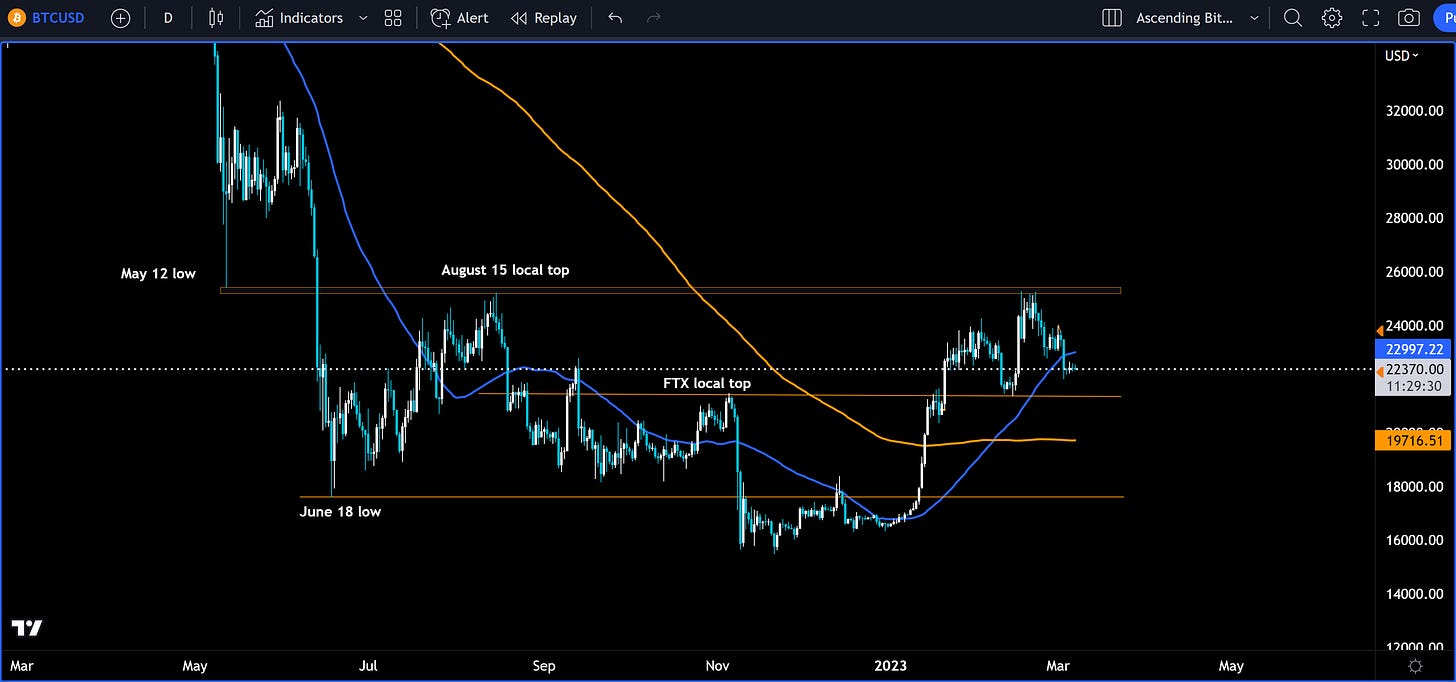Undo the last chart action

615,18
